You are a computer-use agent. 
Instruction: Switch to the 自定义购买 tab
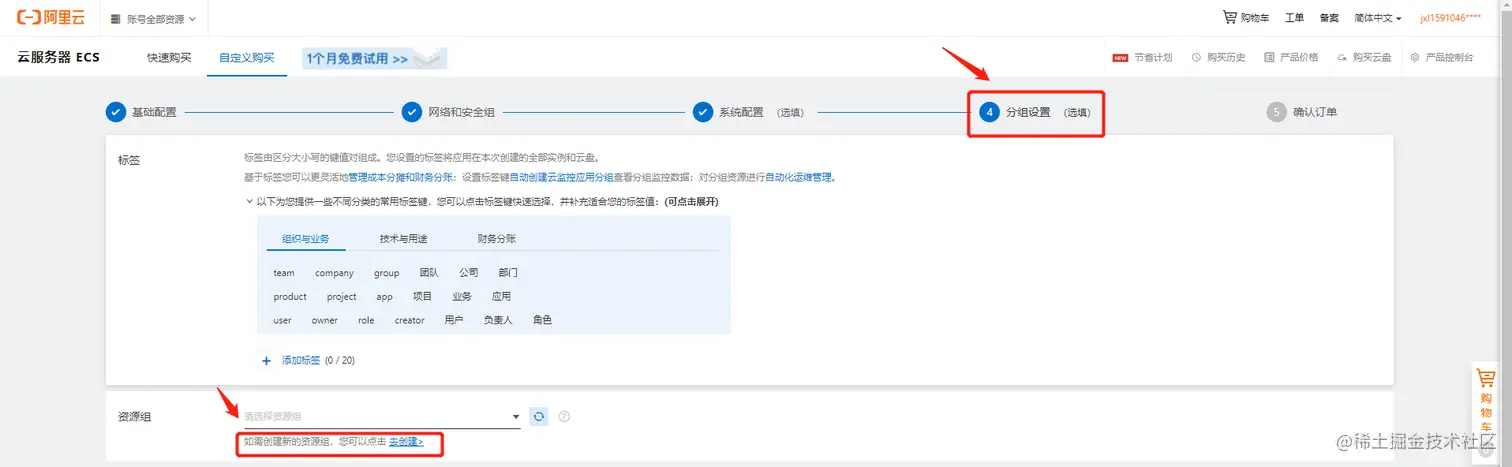[246, 58]
